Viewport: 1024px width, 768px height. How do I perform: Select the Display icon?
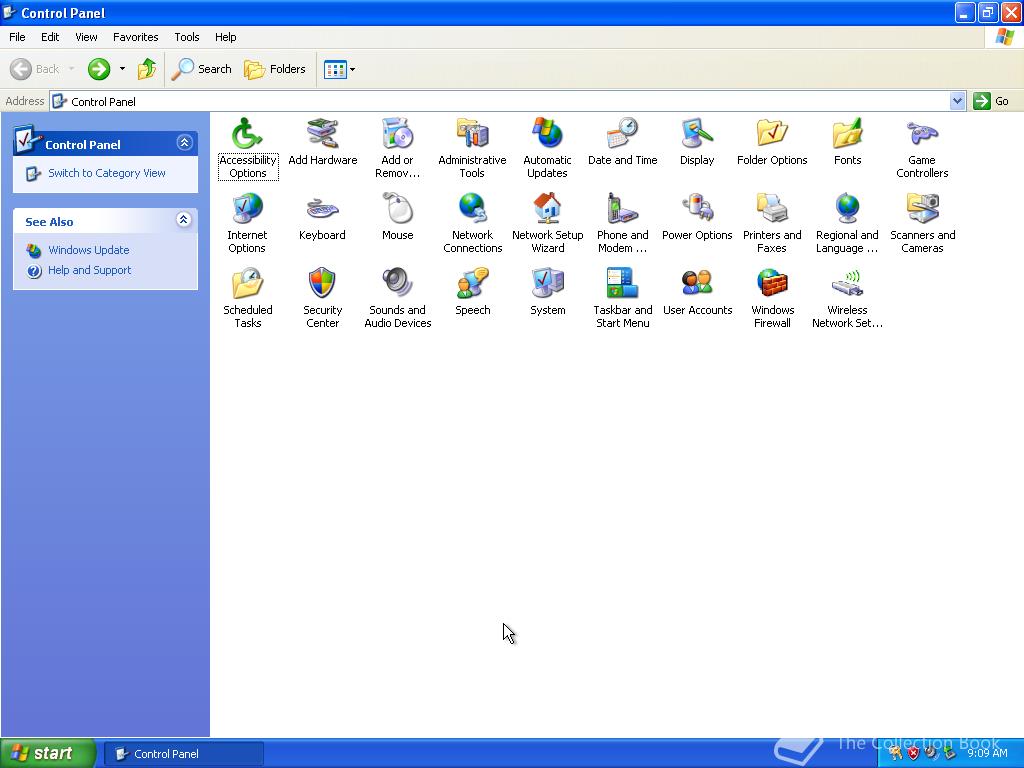pos(697,134)
